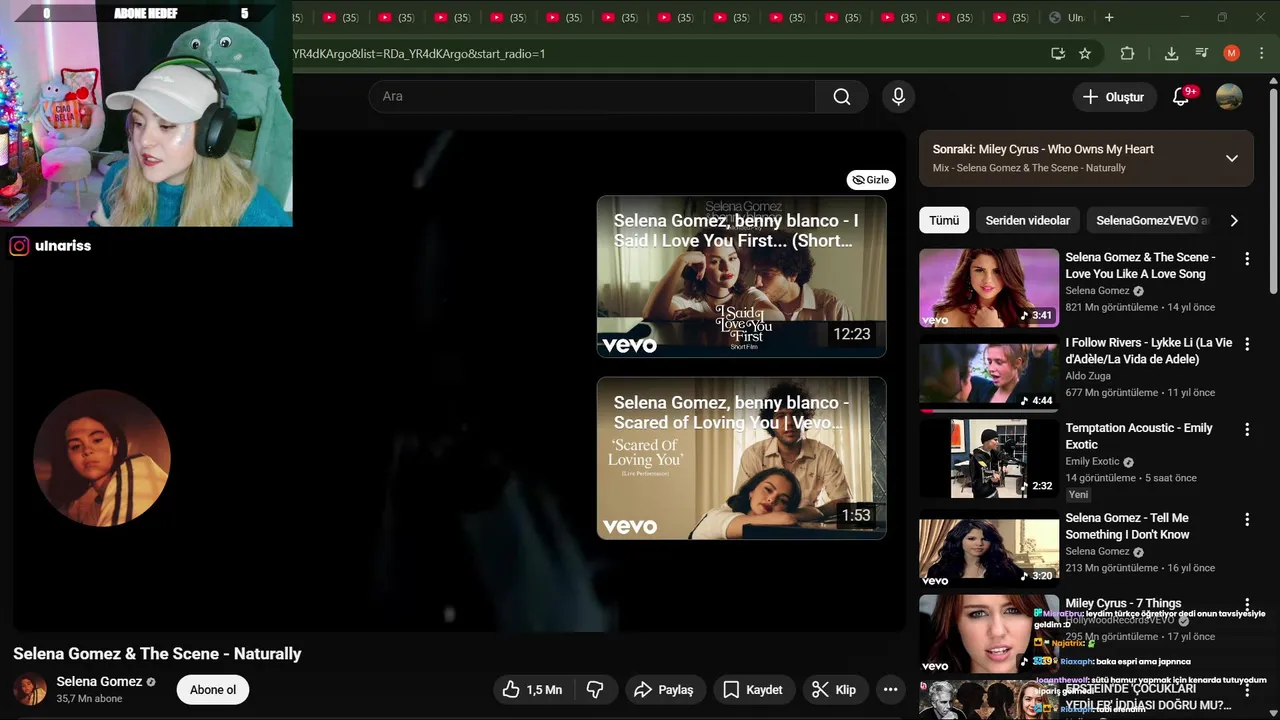Open options for I Follow Rivers video
Screen dimensions: 1280x720
pos(1247,344)
